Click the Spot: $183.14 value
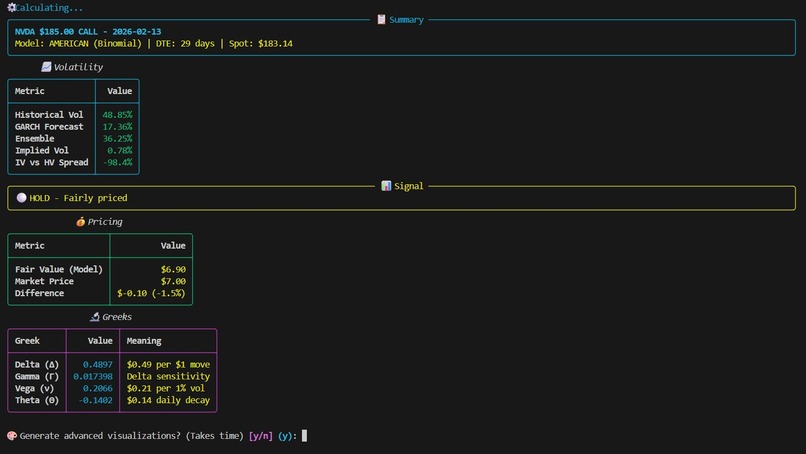806x454 pixels. 261,43
